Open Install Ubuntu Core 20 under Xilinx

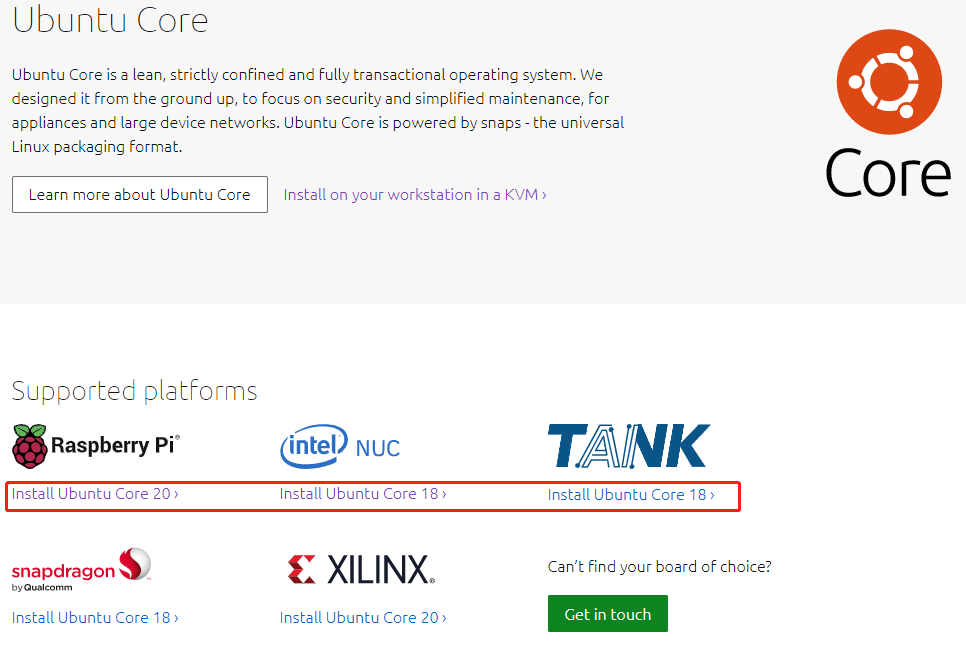pos(363,618)
